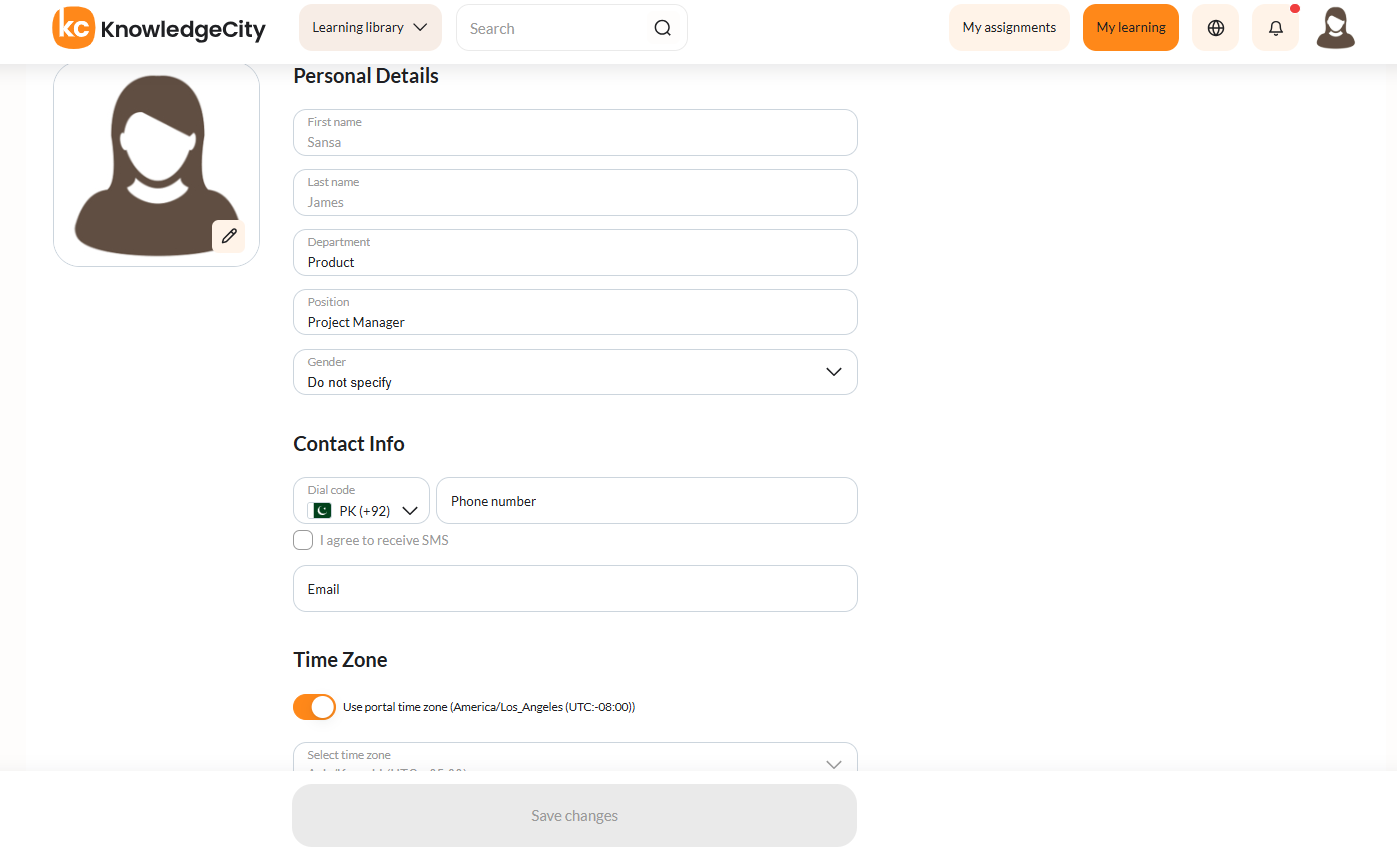Open My learning

click(1131, 28)
